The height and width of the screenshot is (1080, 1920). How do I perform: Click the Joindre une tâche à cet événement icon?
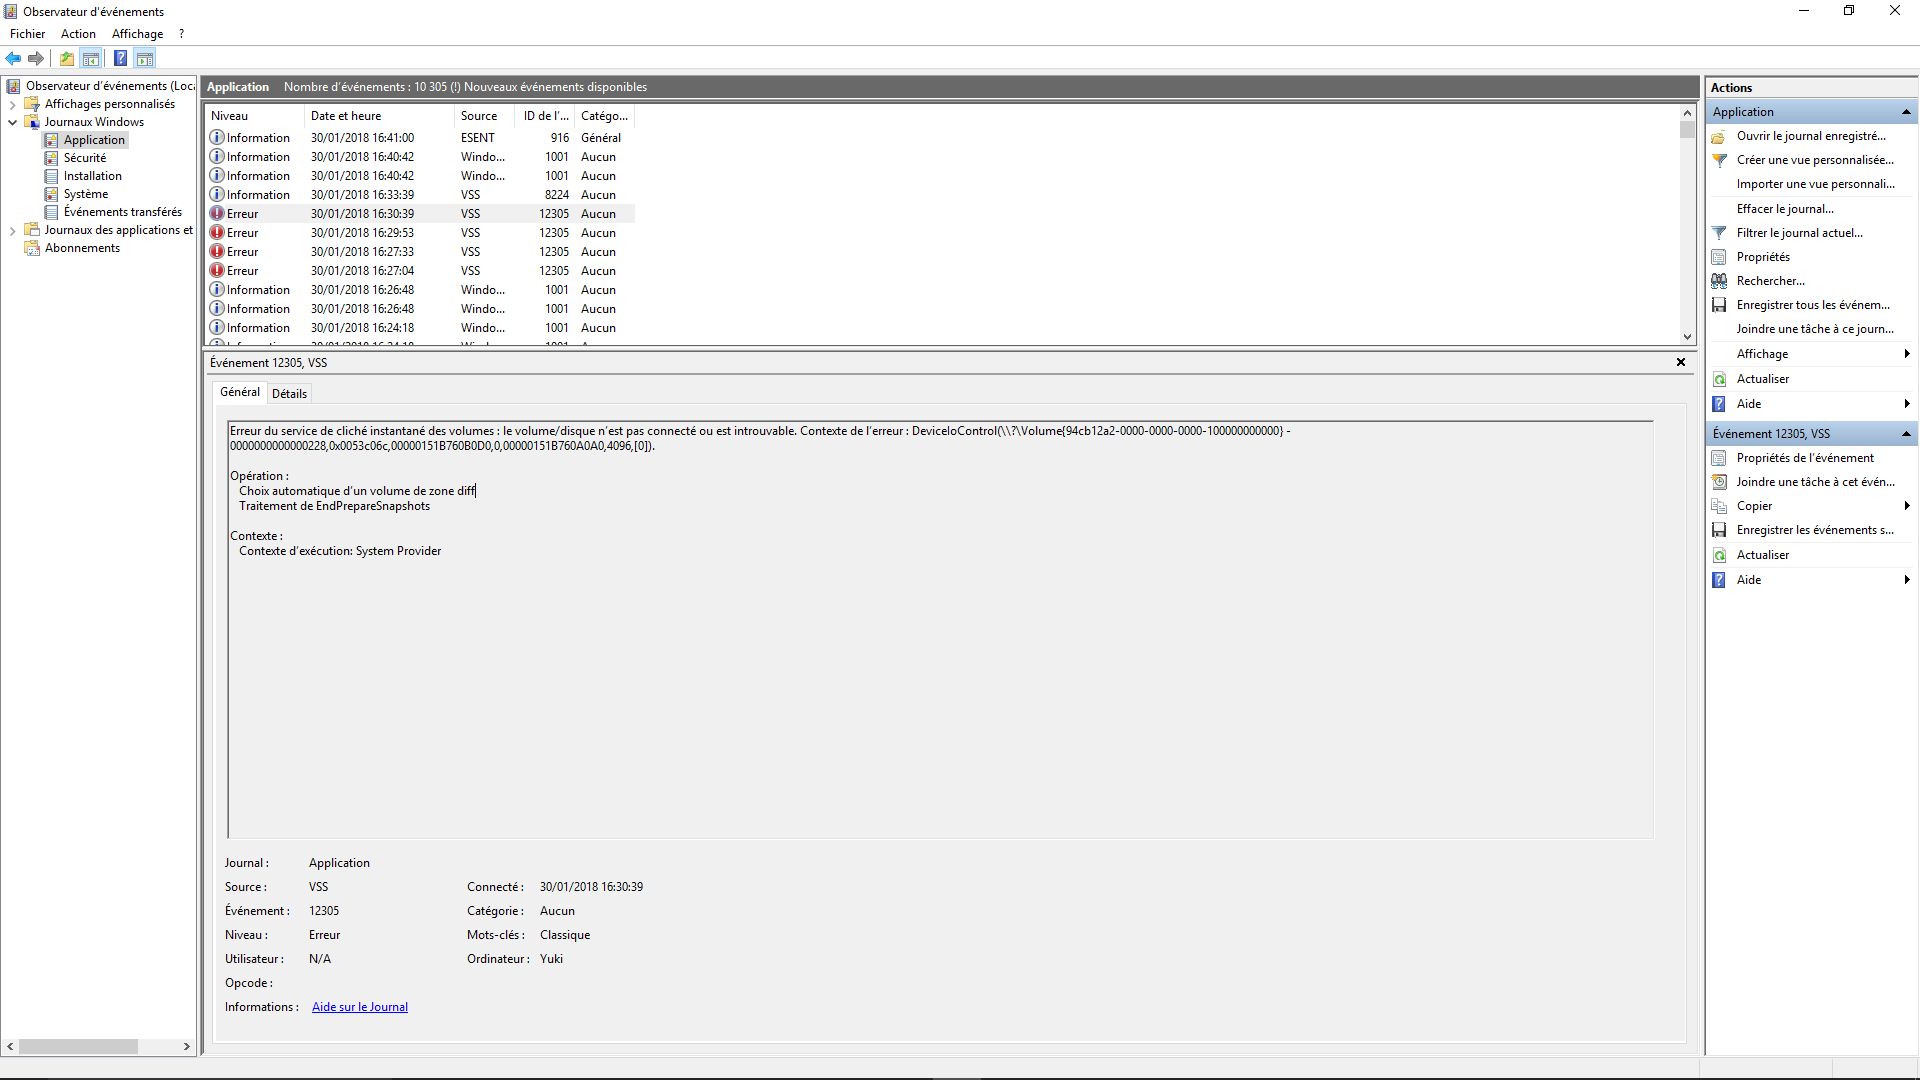[x=1719, y=482]
